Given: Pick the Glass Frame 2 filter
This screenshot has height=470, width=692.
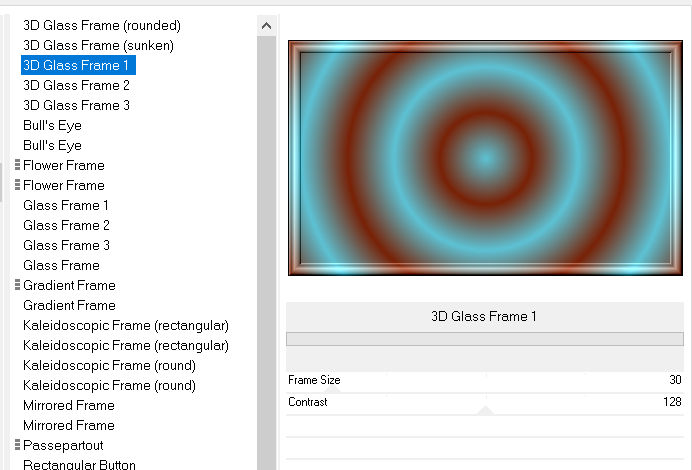Looking at the screenshot, I should coord(66,225).
